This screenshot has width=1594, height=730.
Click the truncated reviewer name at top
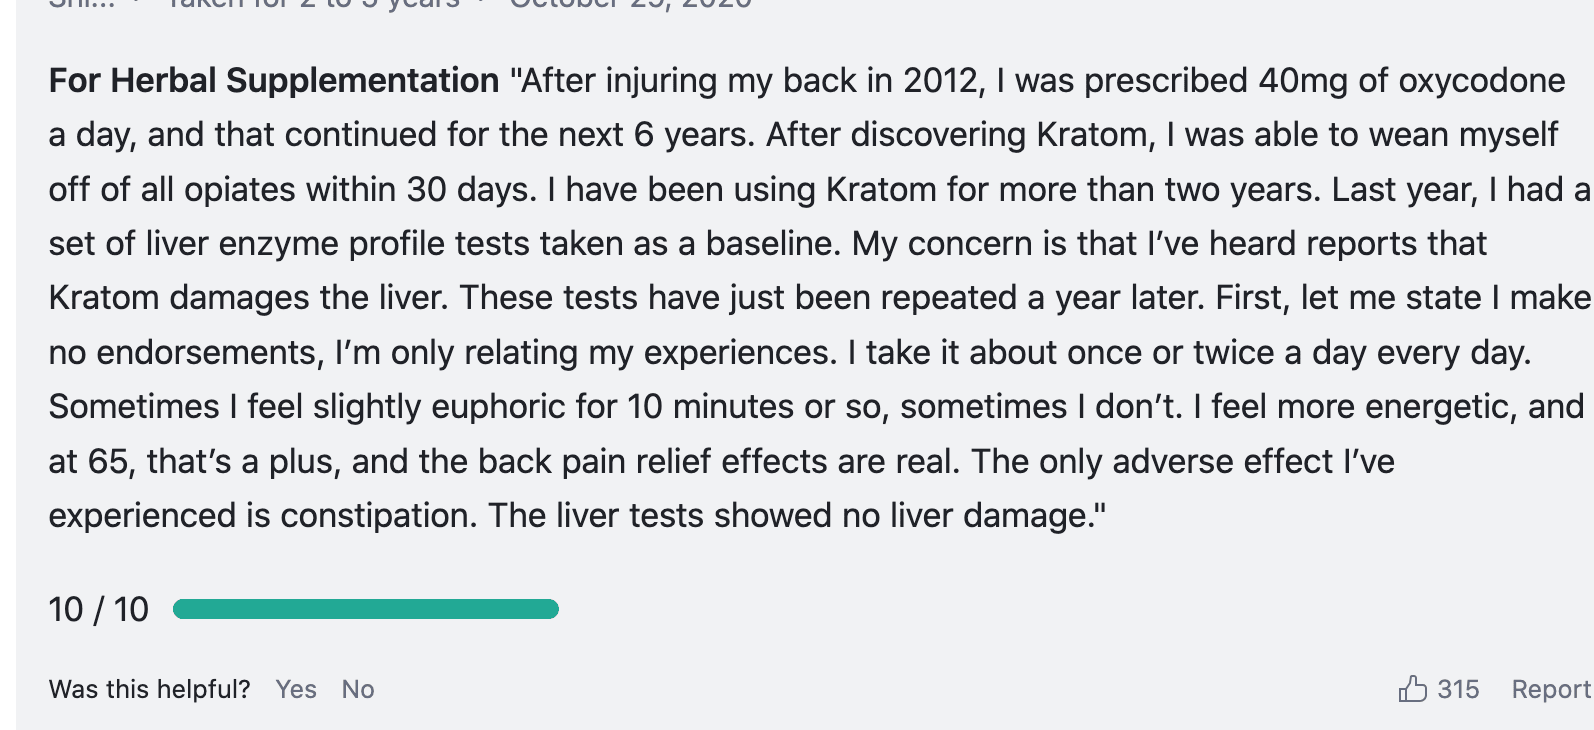84,4
